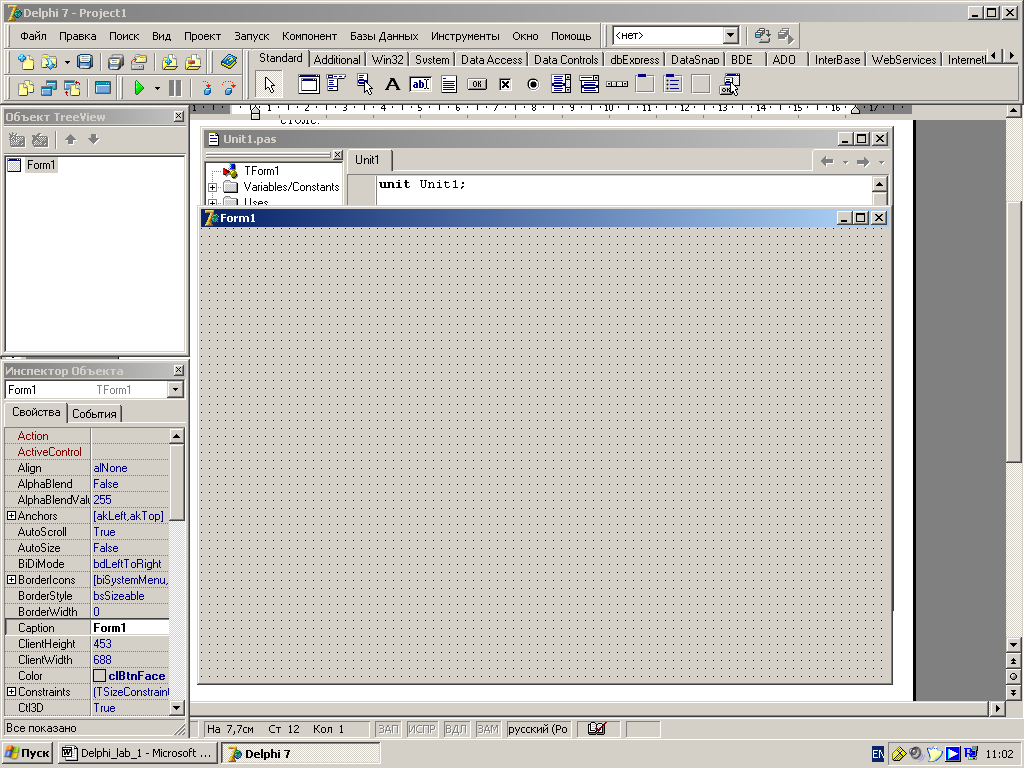The height and width of the screenshot is (768, 1024).
Task: Open the back navigation history dropdown
Action: [x=845, y=162]
